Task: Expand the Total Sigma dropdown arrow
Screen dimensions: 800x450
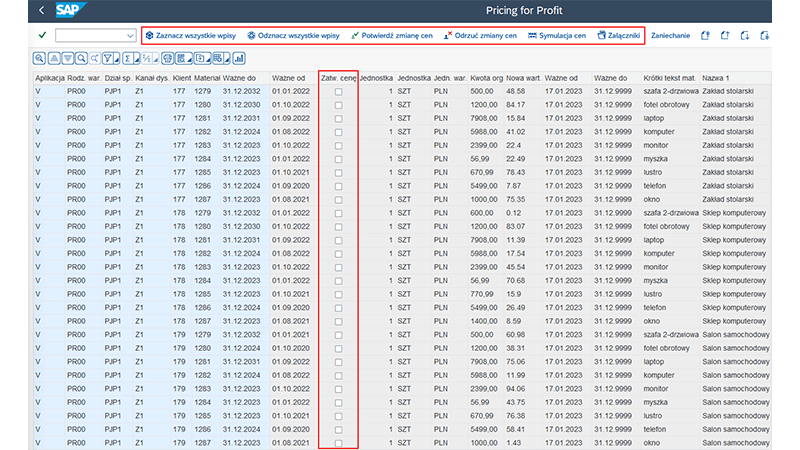Action: (x=136, y=58)
